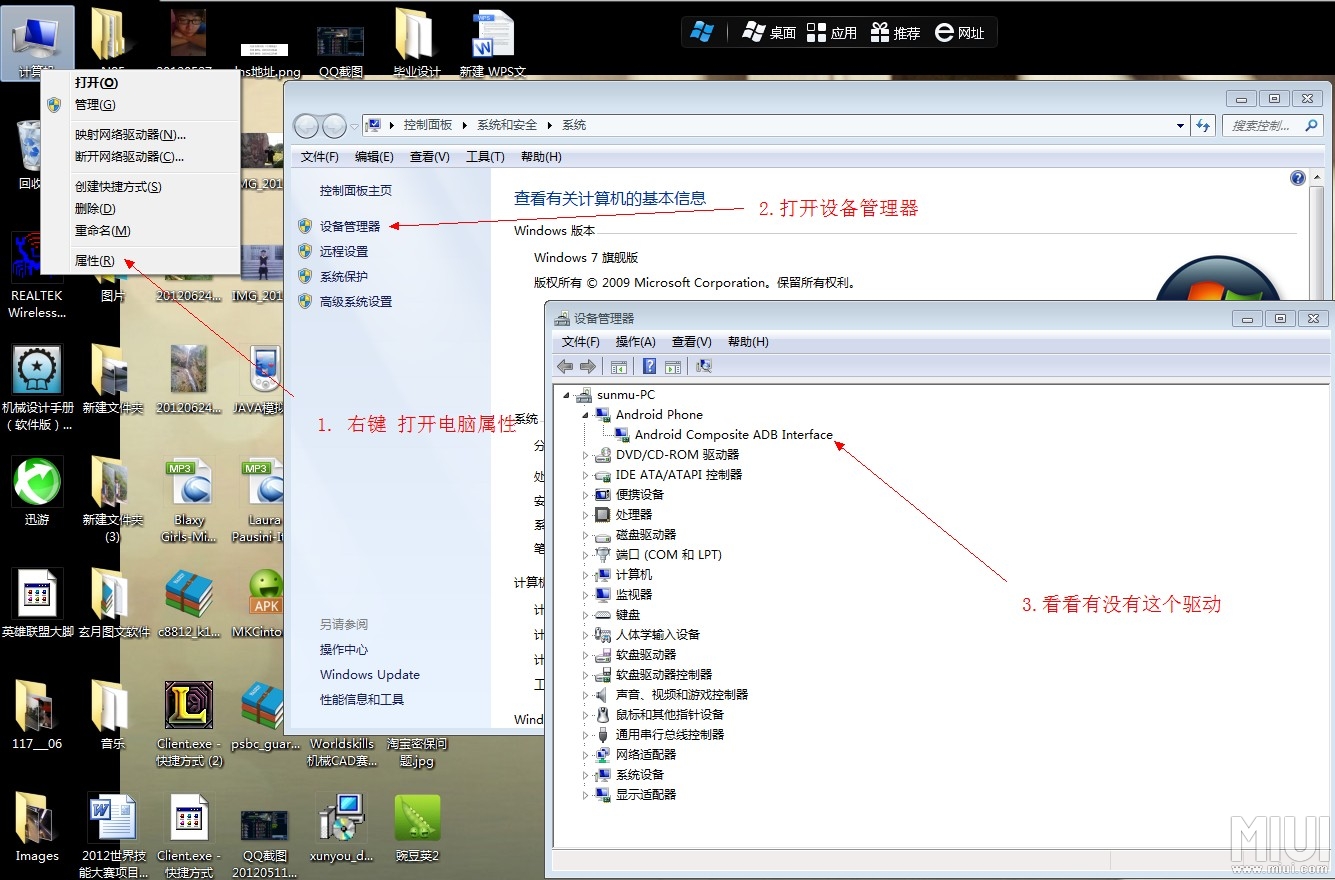Open the 操作(A) menu in Device Manager
Viewport: 1335px width, 880px height.
(x=635, y=341)
